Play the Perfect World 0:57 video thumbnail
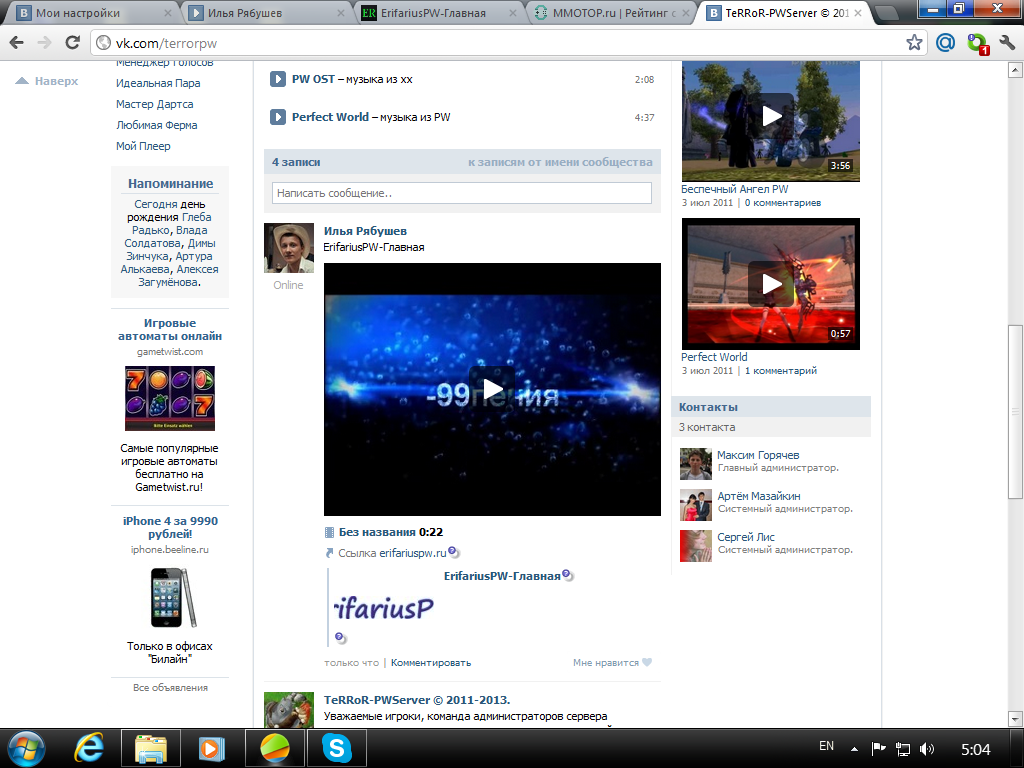The width and height of the screenshot is (1024, 768). coord(771,283)
